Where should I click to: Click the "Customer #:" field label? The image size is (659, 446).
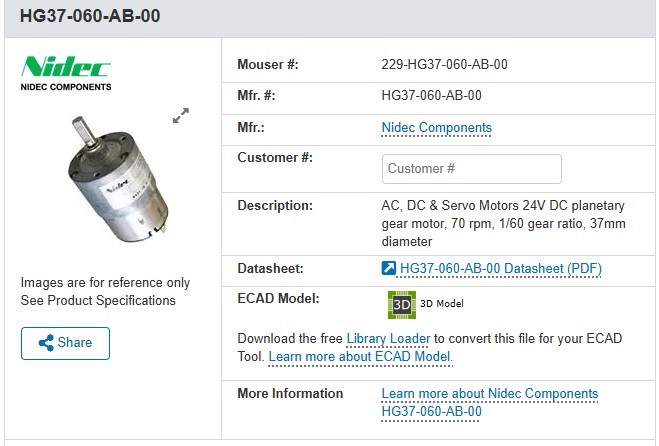point(275,157)
